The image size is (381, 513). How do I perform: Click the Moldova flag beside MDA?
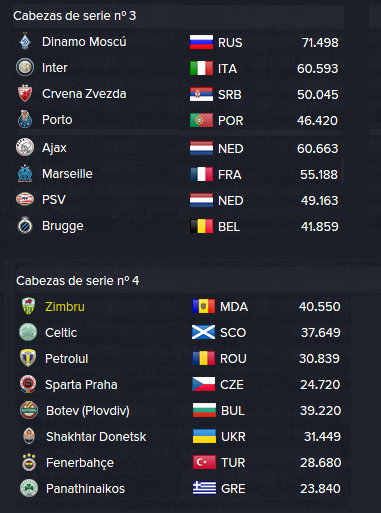coord(204,306)
